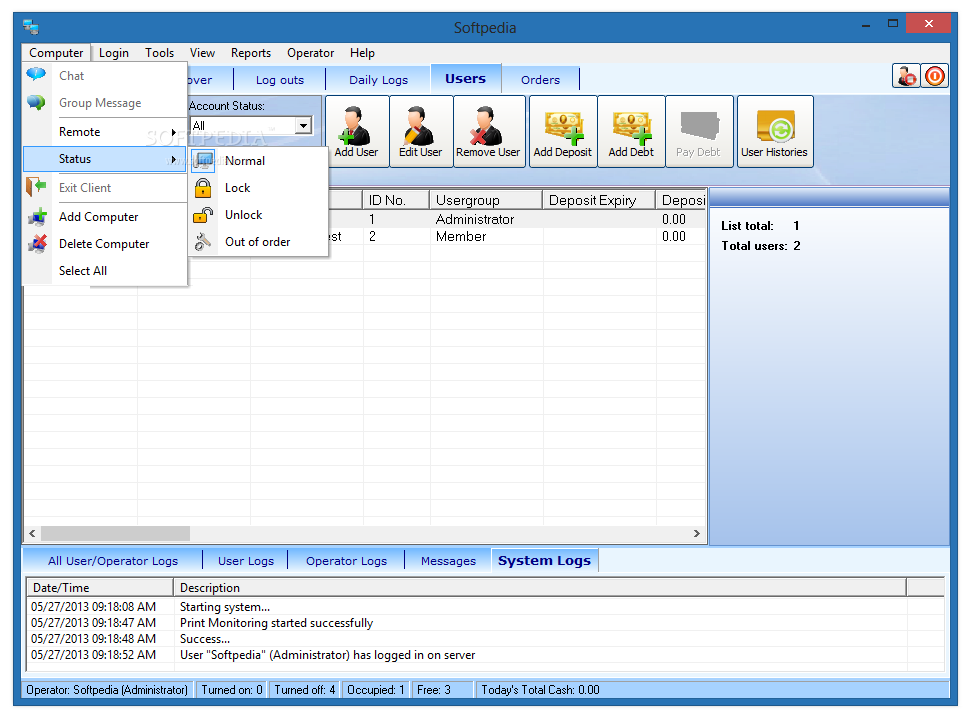Image resolution: width=975 pixels, height=725 pixels.
Task: Expand the Remote submenu
Action: [104, 132]
